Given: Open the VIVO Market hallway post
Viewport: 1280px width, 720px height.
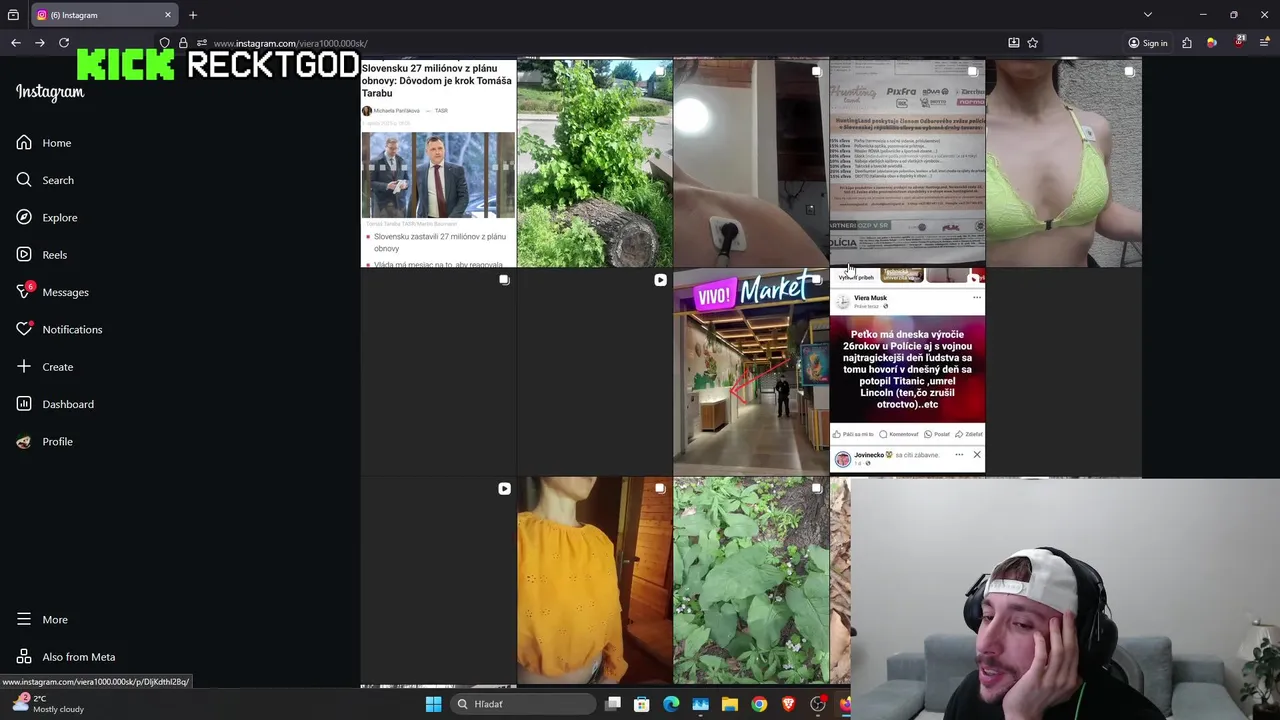Looking at the screenshot, I should 750,372.
